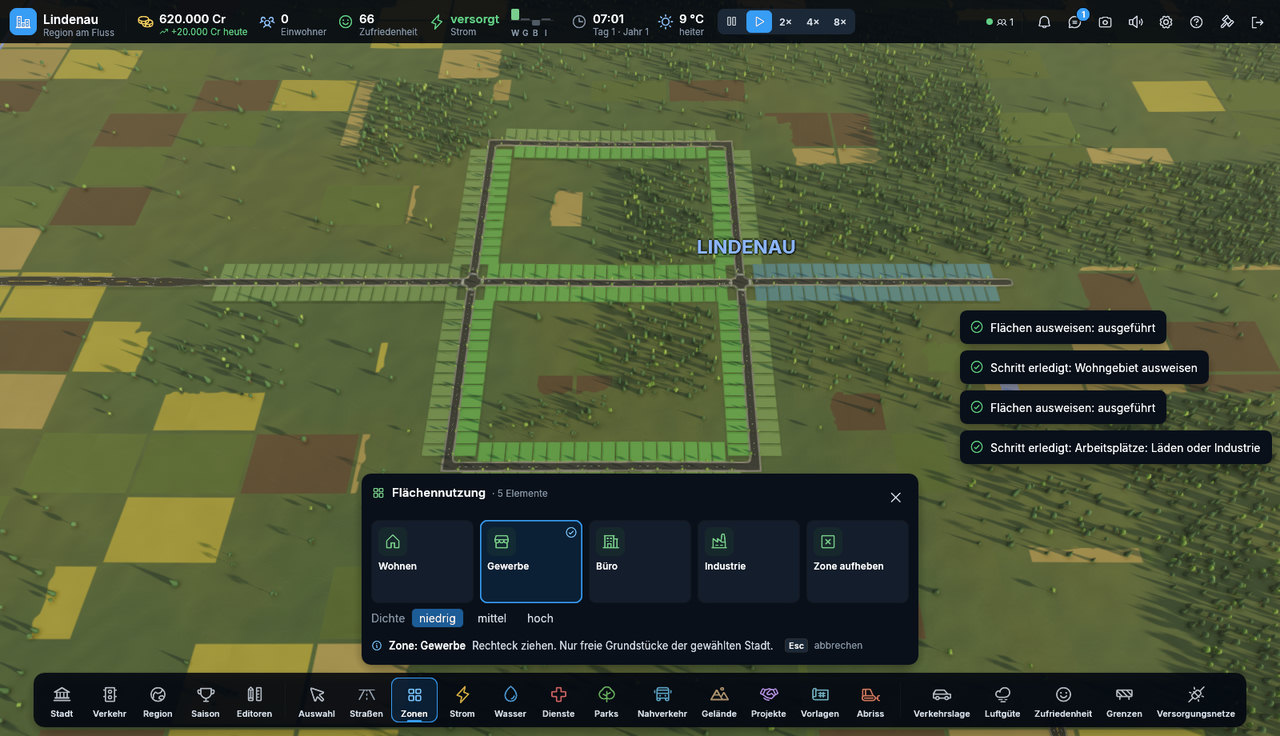This screenshot has height=736, width=1280.
Task: Open Dienste services tool
Action: pos(558,700)
